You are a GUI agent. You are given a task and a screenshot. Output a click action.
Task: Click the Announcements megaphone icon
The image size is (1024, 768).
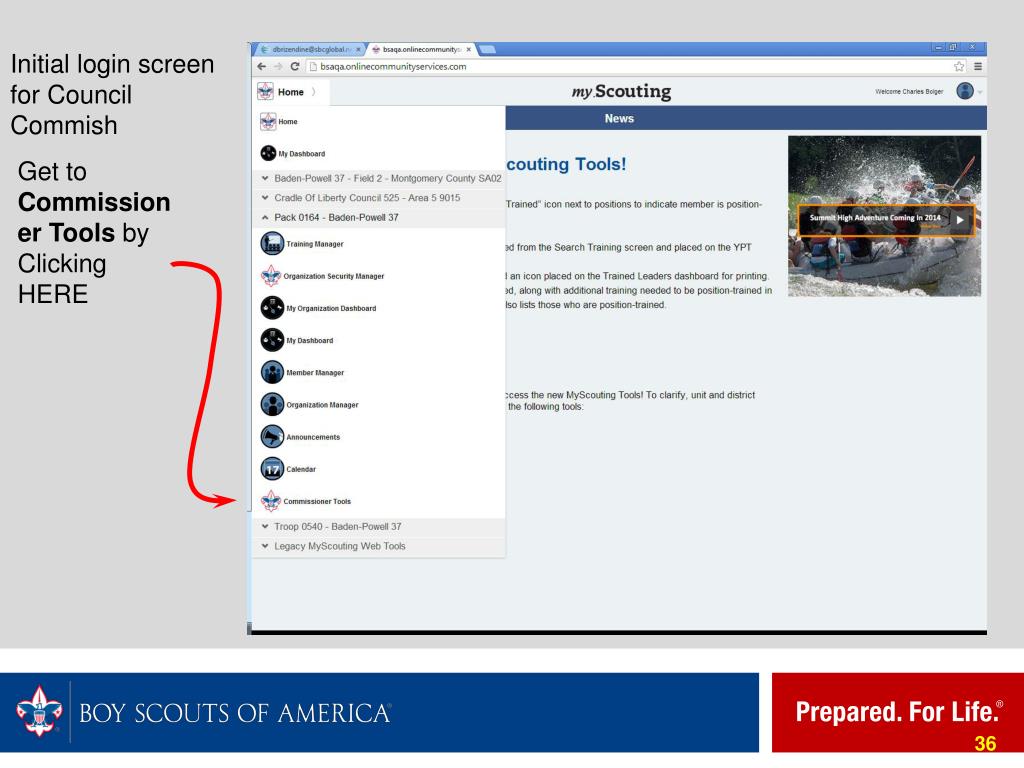click(x=272, y=436)
